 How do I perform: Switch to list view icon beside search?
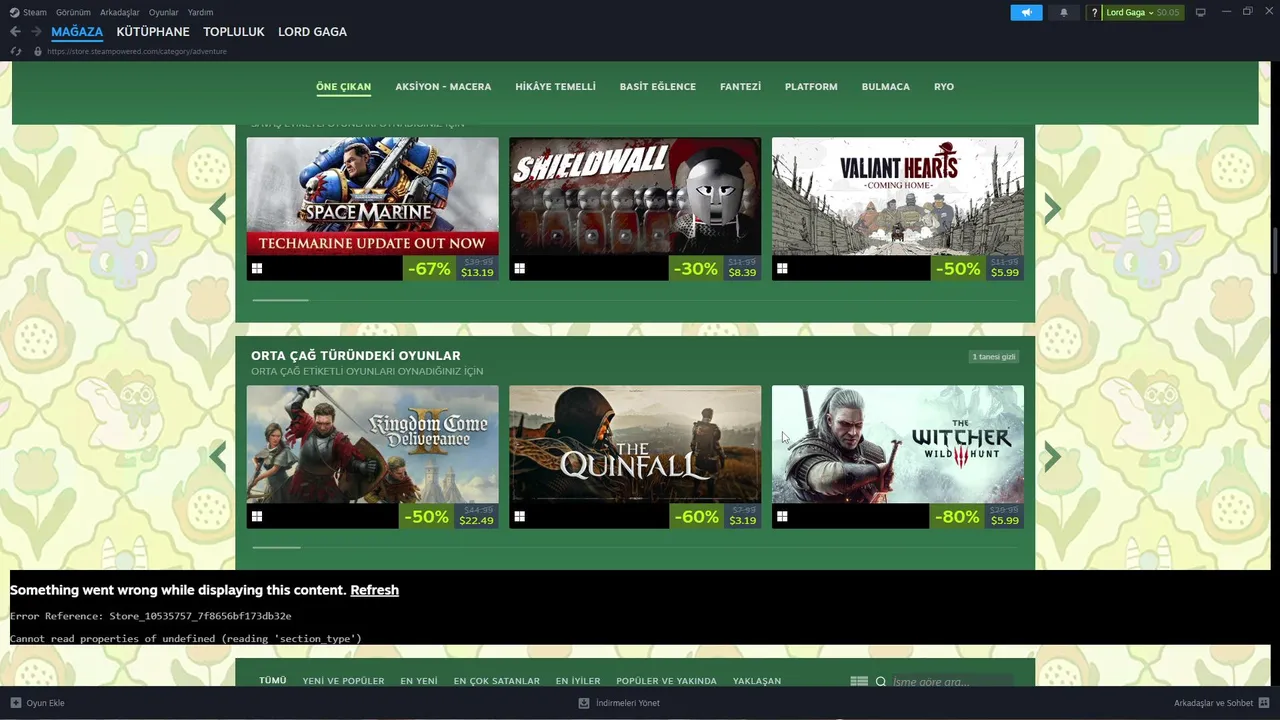(x=859, y=681)
